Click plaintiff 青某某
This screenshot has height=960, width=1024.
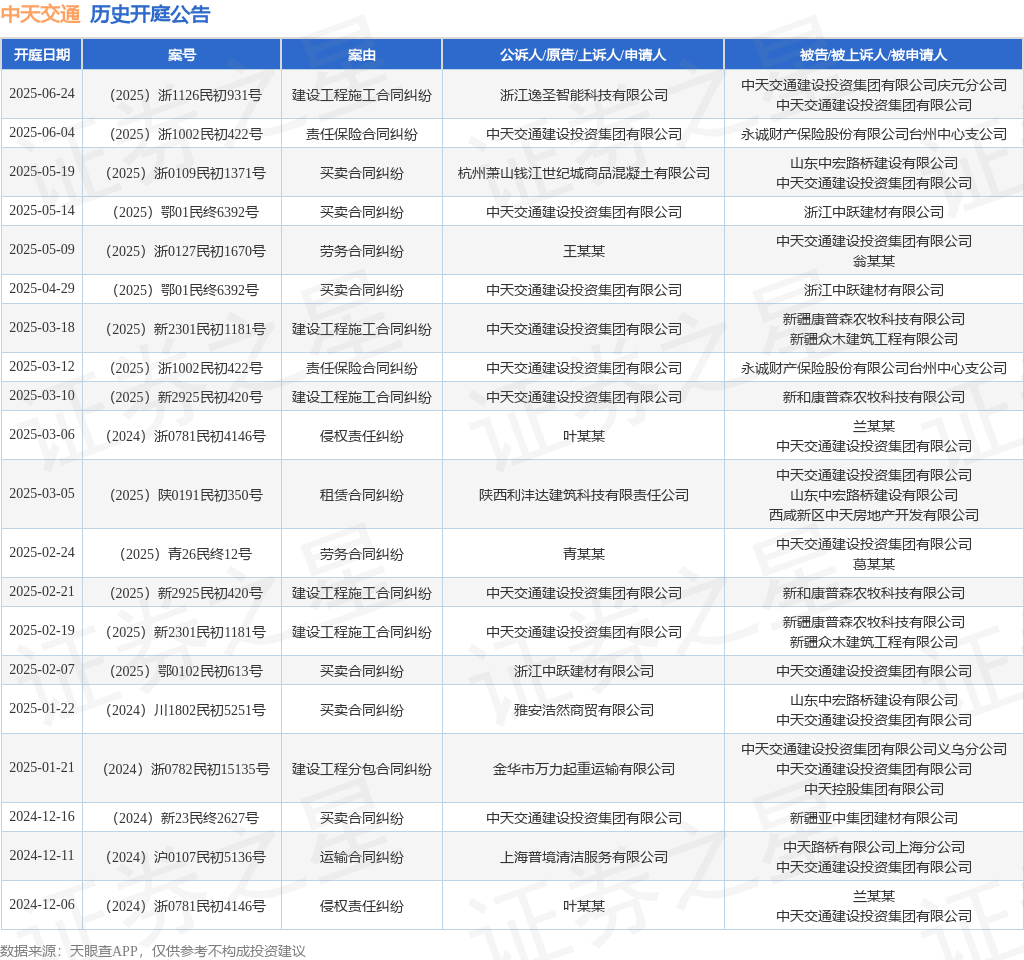[584, 554]
